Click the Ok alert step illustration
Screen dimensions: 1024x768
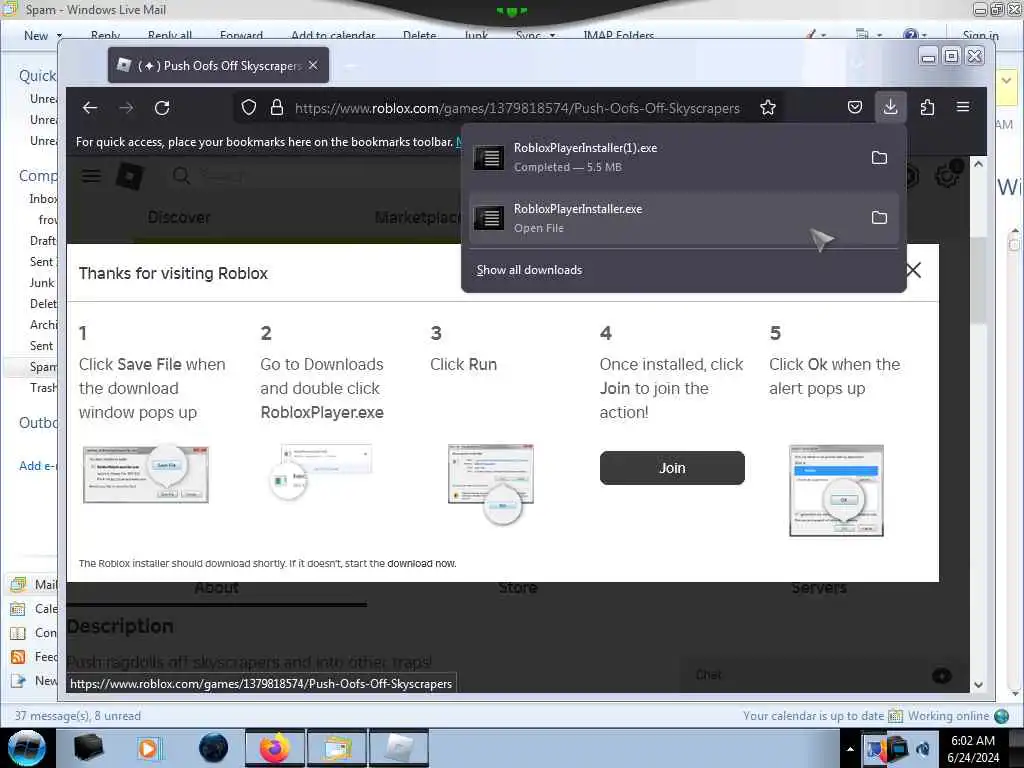click(836, 490)
